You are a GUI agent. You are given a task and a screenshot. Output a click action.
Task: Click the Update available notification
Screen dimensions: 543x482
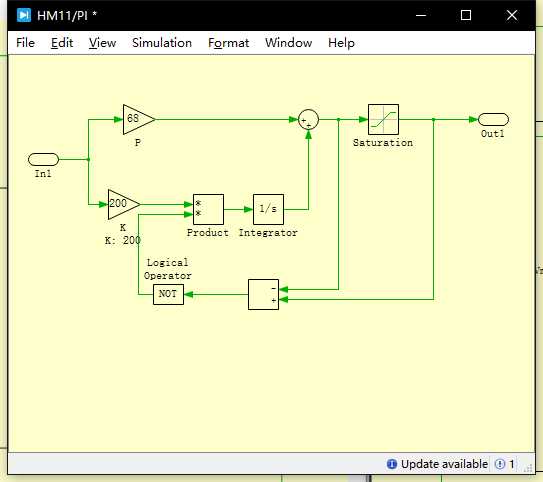[437, 464]
